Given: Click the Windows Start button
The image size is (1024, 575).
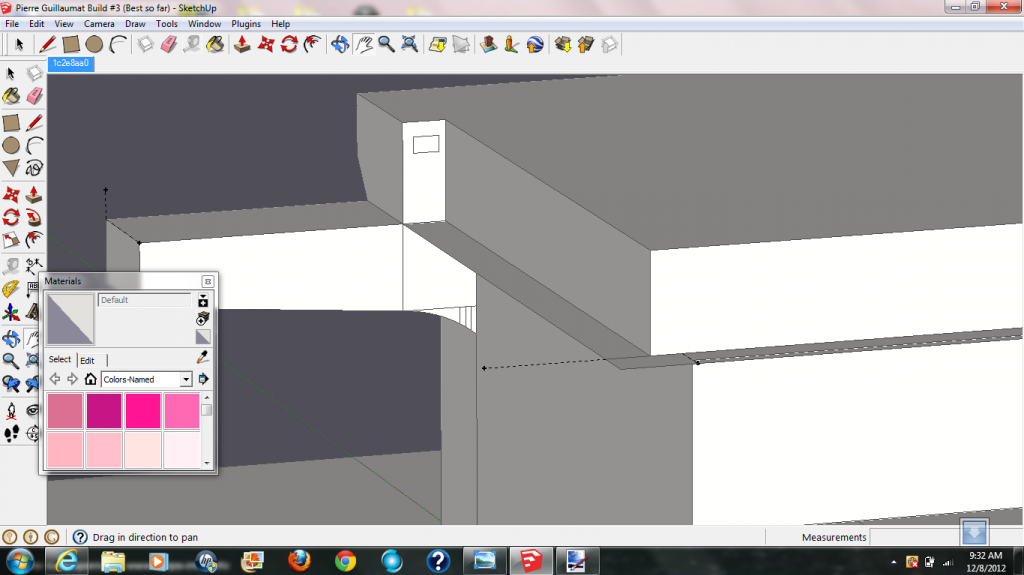Looking at the screenshot, I should 20,561.
